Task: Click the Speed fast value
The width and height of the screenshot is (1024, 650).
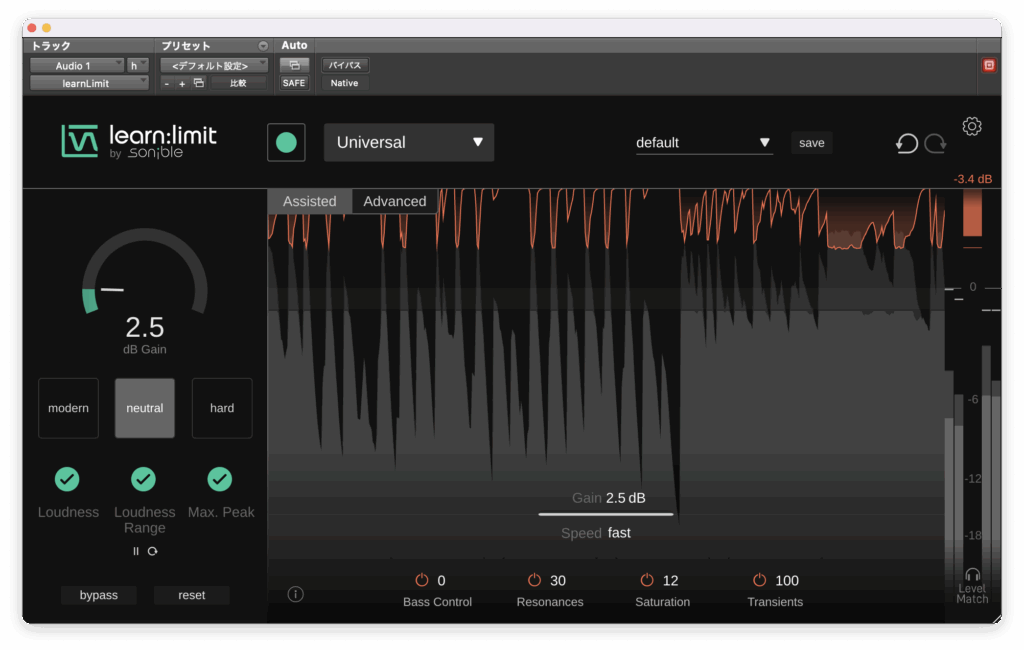Action: tap(619, 533)
